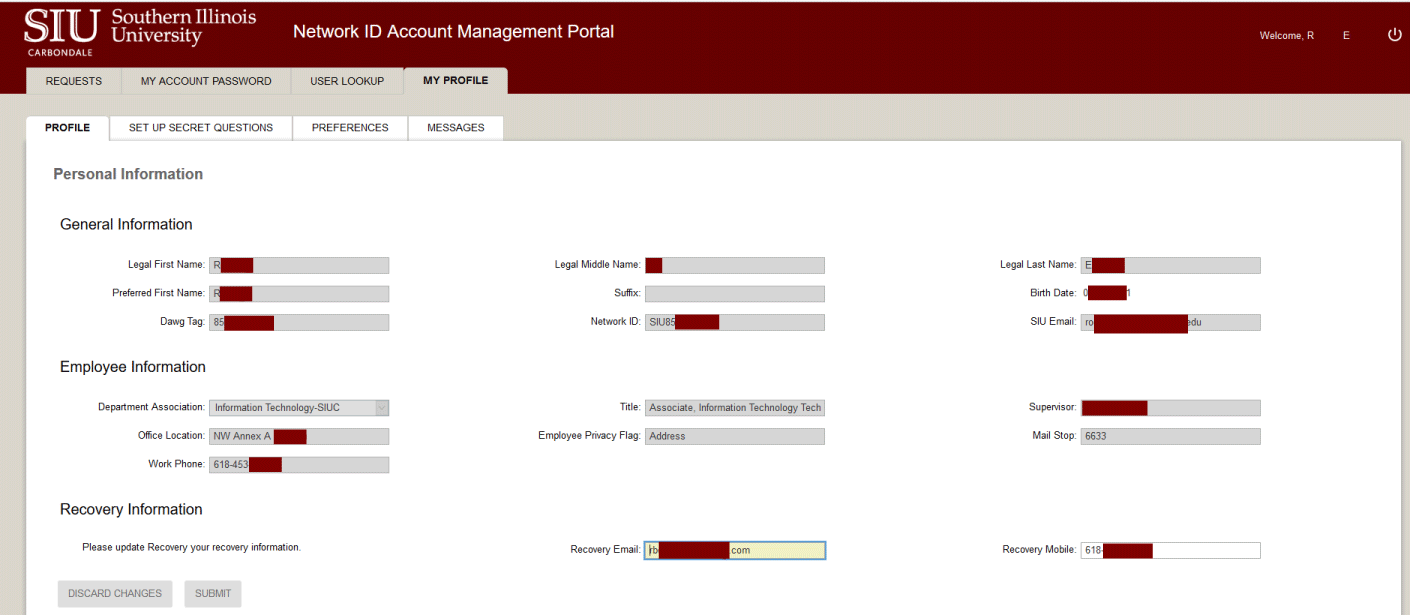Open the MY ACCOUNT PASSWORD tab
Image resolution: width=1410 pixels, height=615 pixels.
(x=205, y=81)
